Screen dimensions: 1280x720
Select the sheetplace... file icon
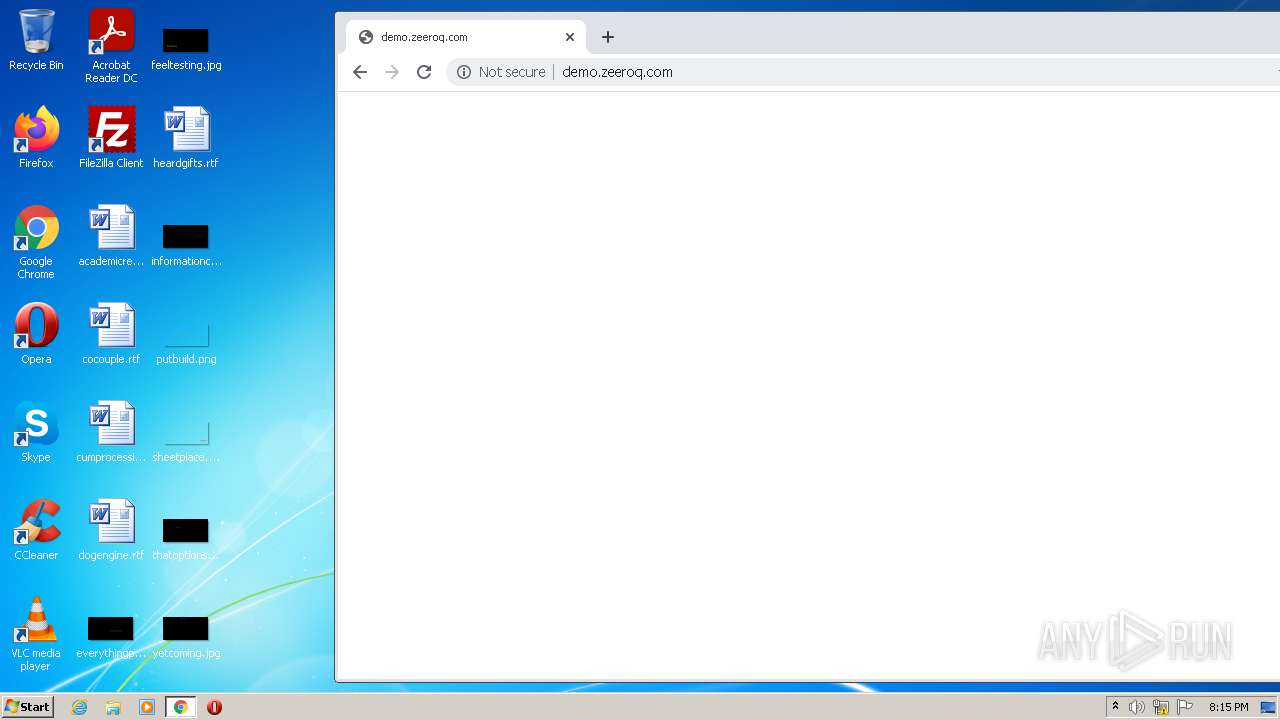click(186, 440)
